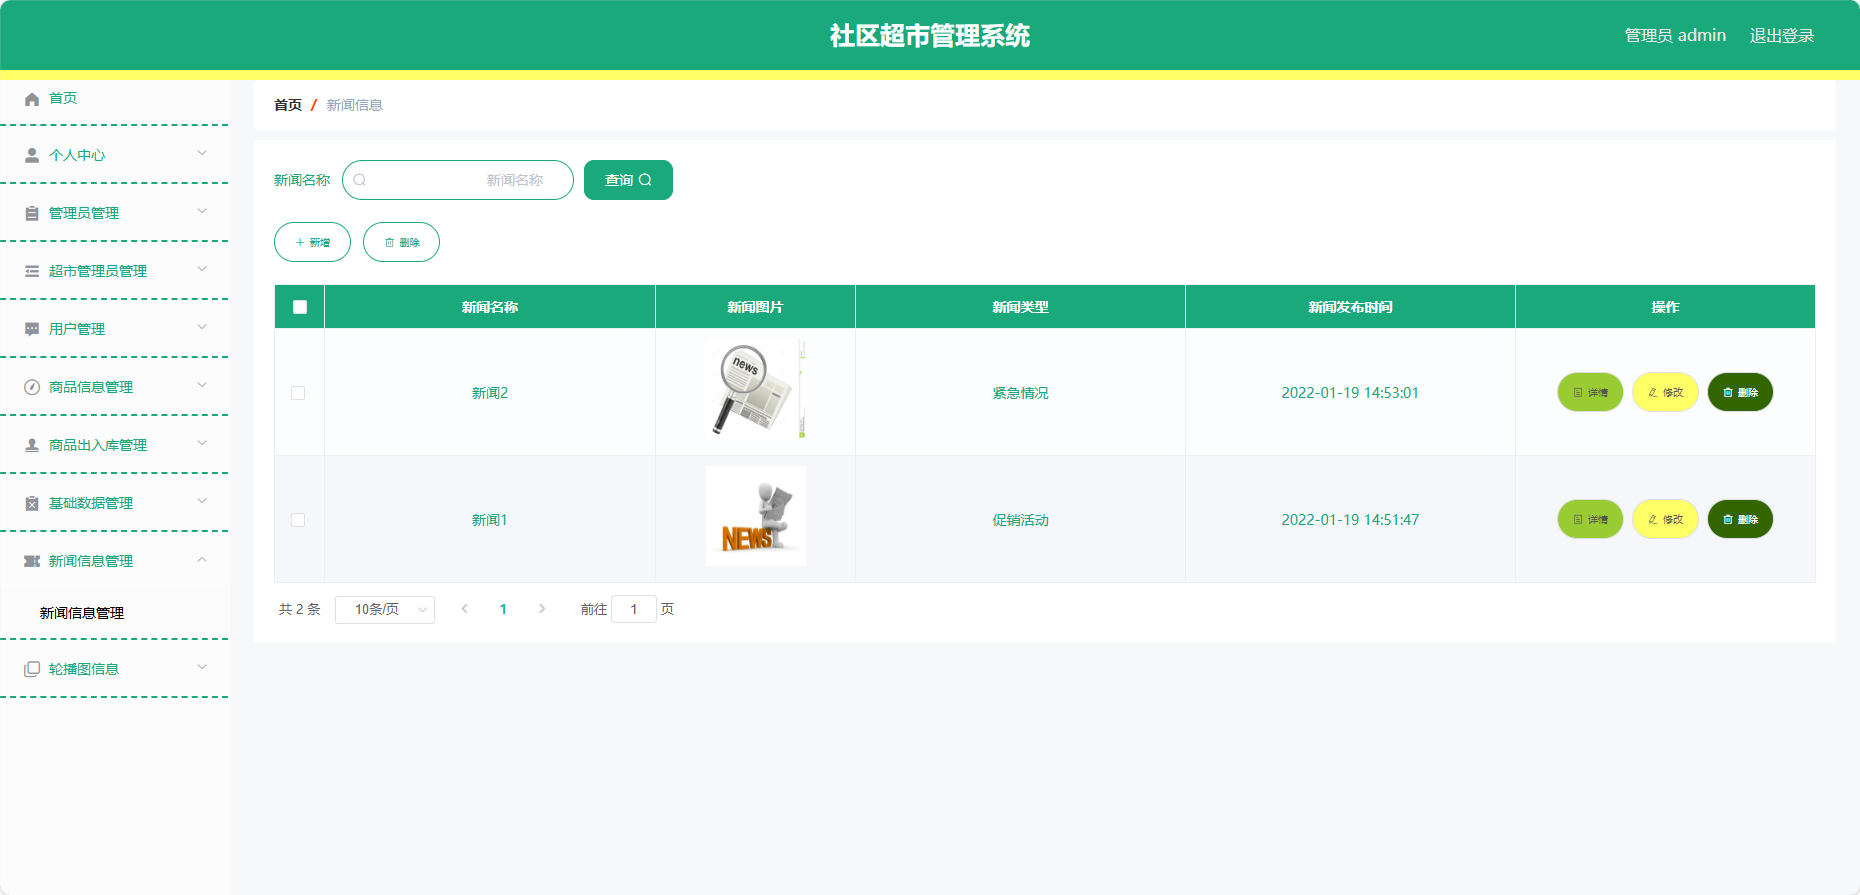Click 修改 for row 新闻2
This screenshot has height=895, width=1860.
pos(1665,392)
